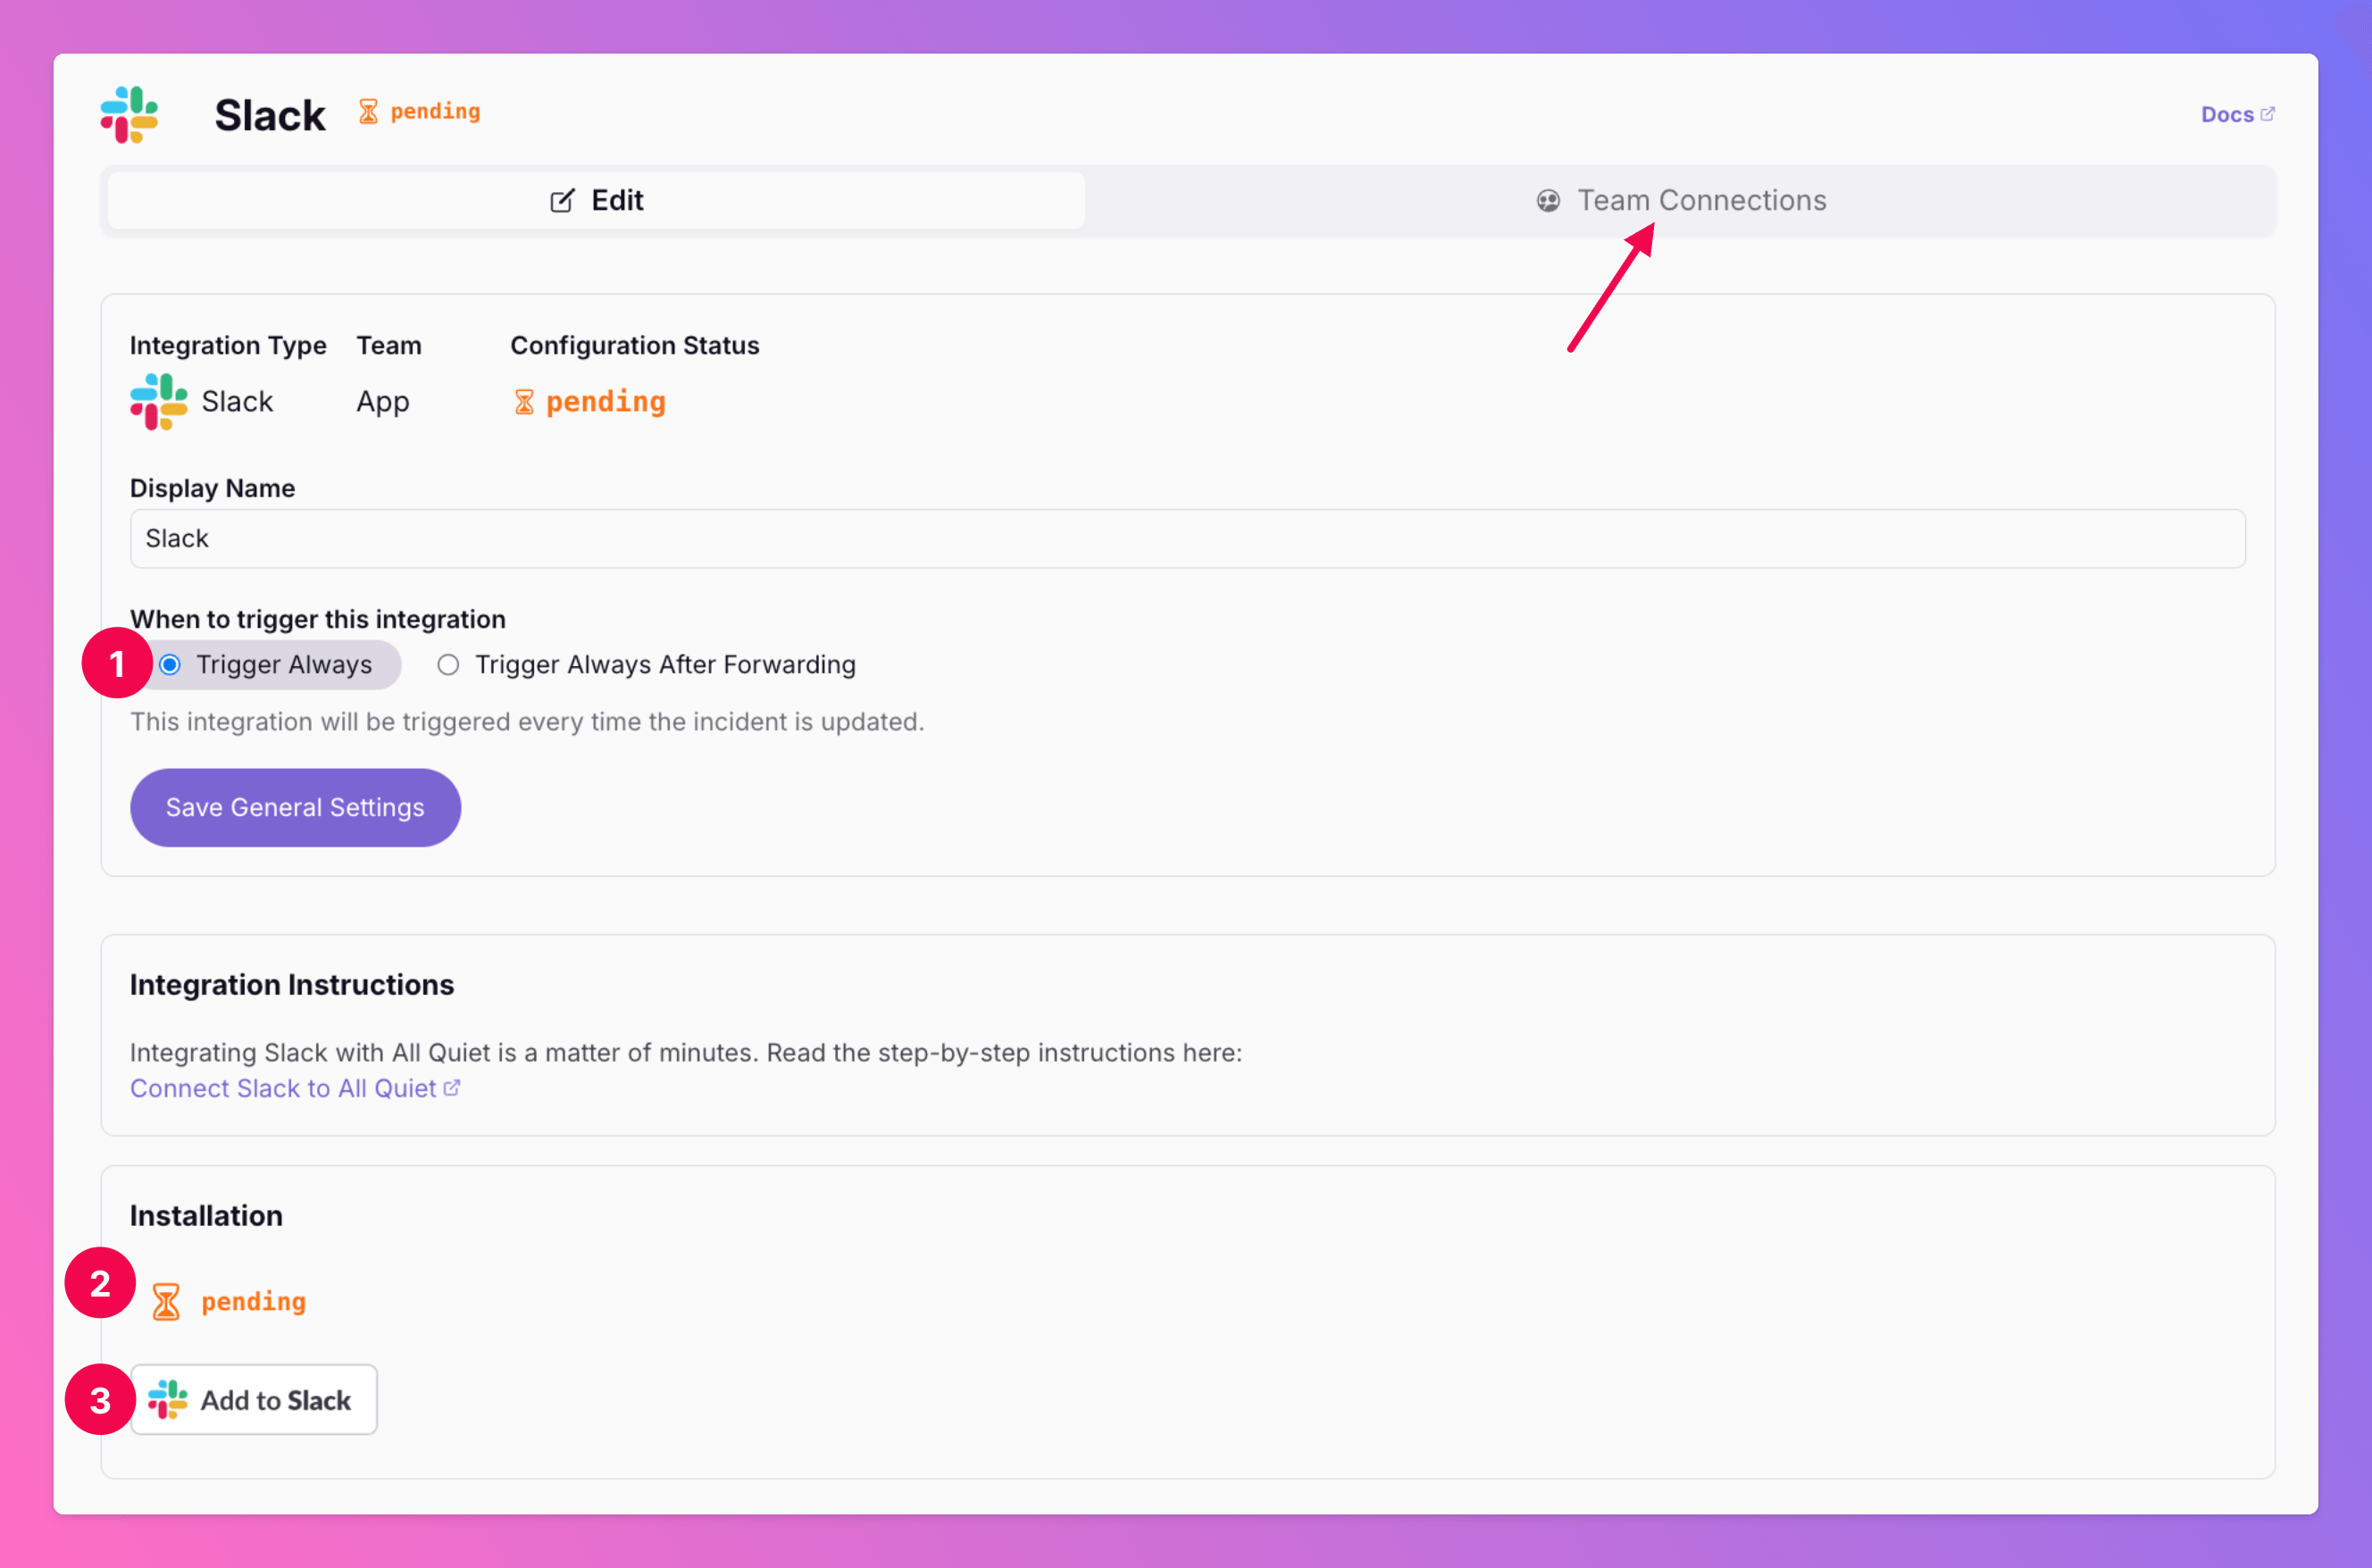Click the Docs external-link icon
Screen dimensions: 2372x1568
(2267, 114)
